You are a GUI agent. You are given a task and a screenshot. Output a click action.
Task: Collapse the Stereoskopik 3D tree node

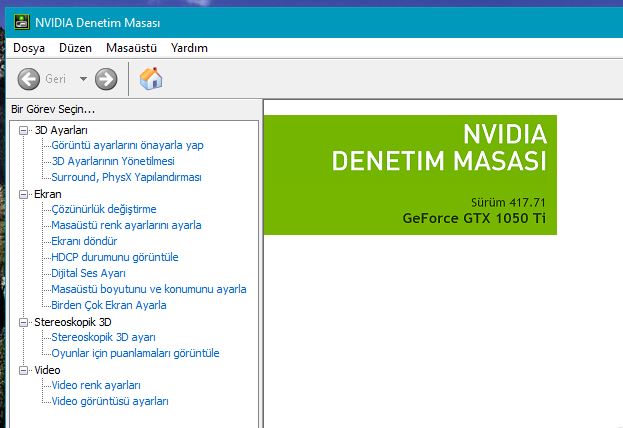pyautogui.click(x=23, y=322)
